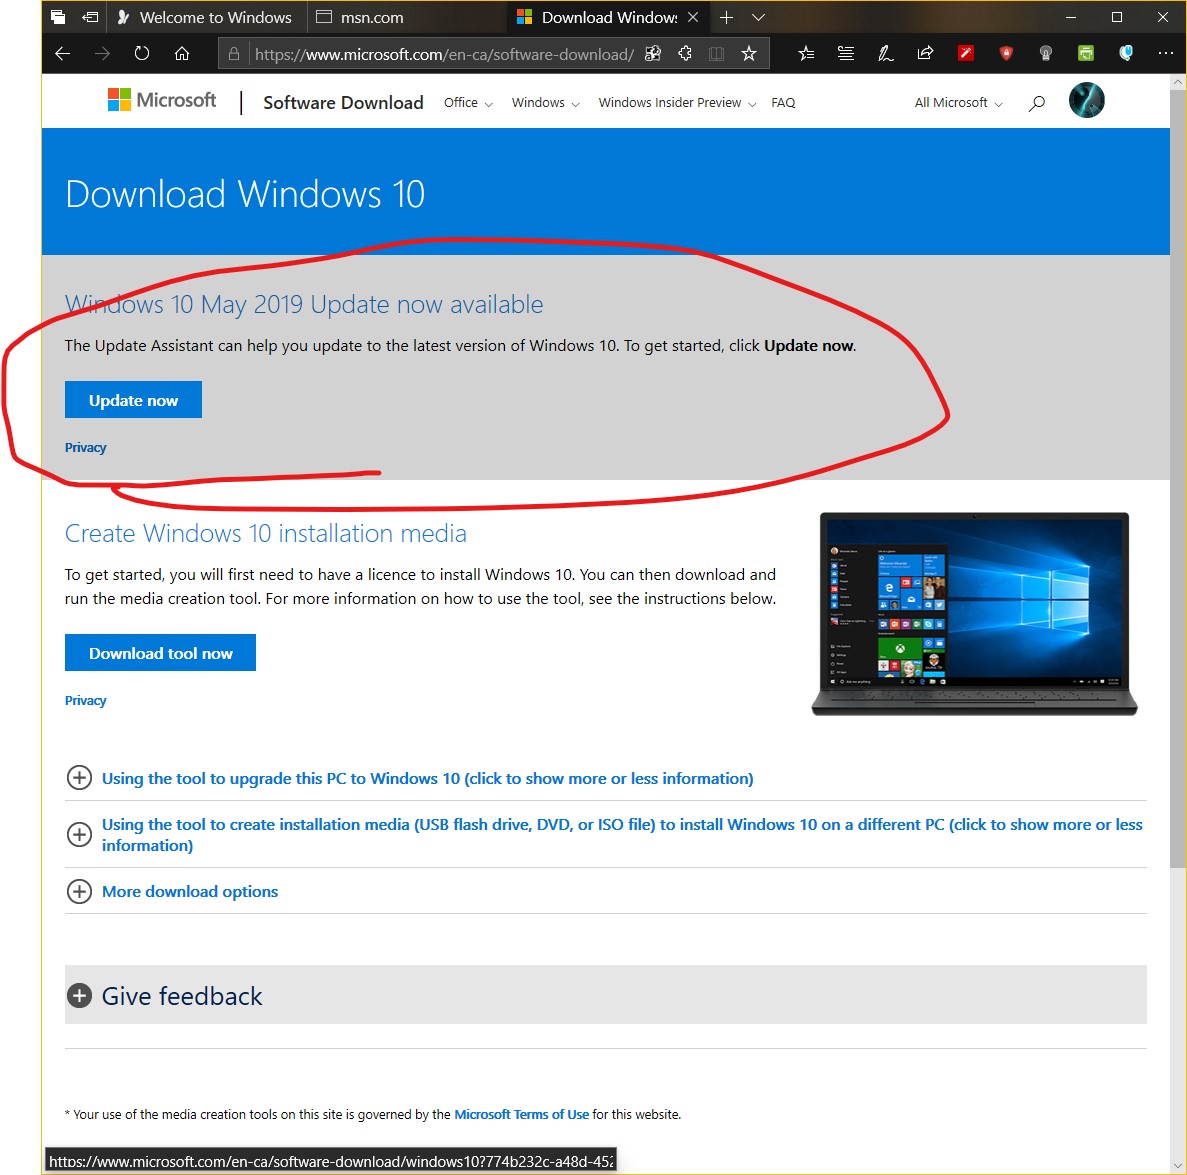Show tabs you've set aside
Screen dimensions: 1187x1175
pos(58,17)
